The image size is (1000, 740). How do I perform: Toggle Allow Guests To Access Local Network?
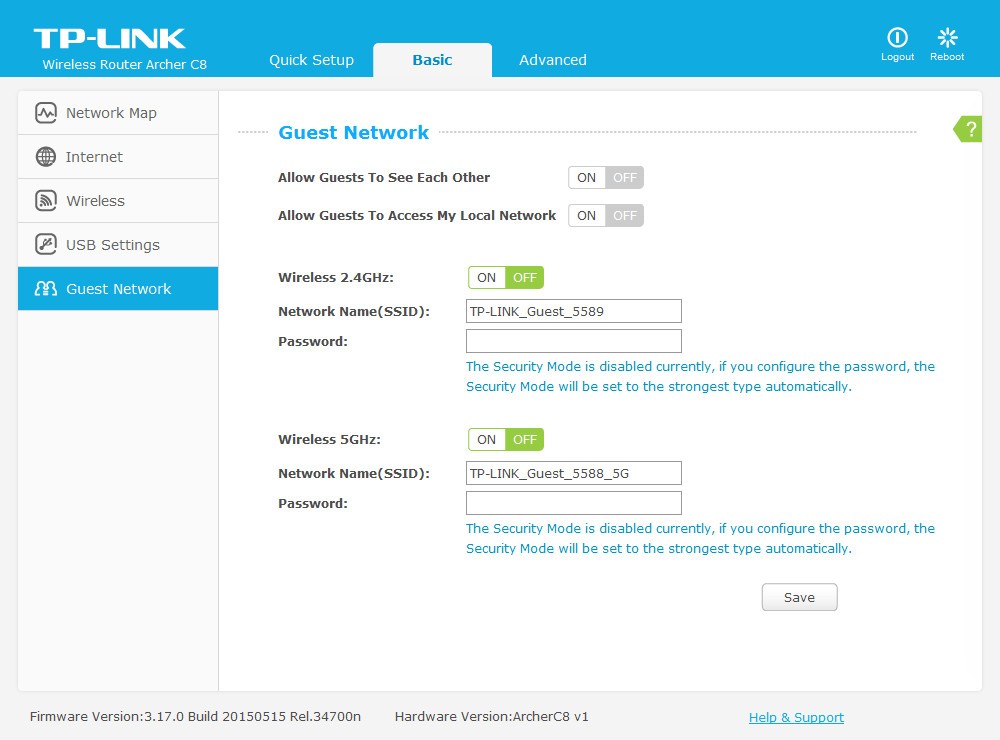(606, 216)
